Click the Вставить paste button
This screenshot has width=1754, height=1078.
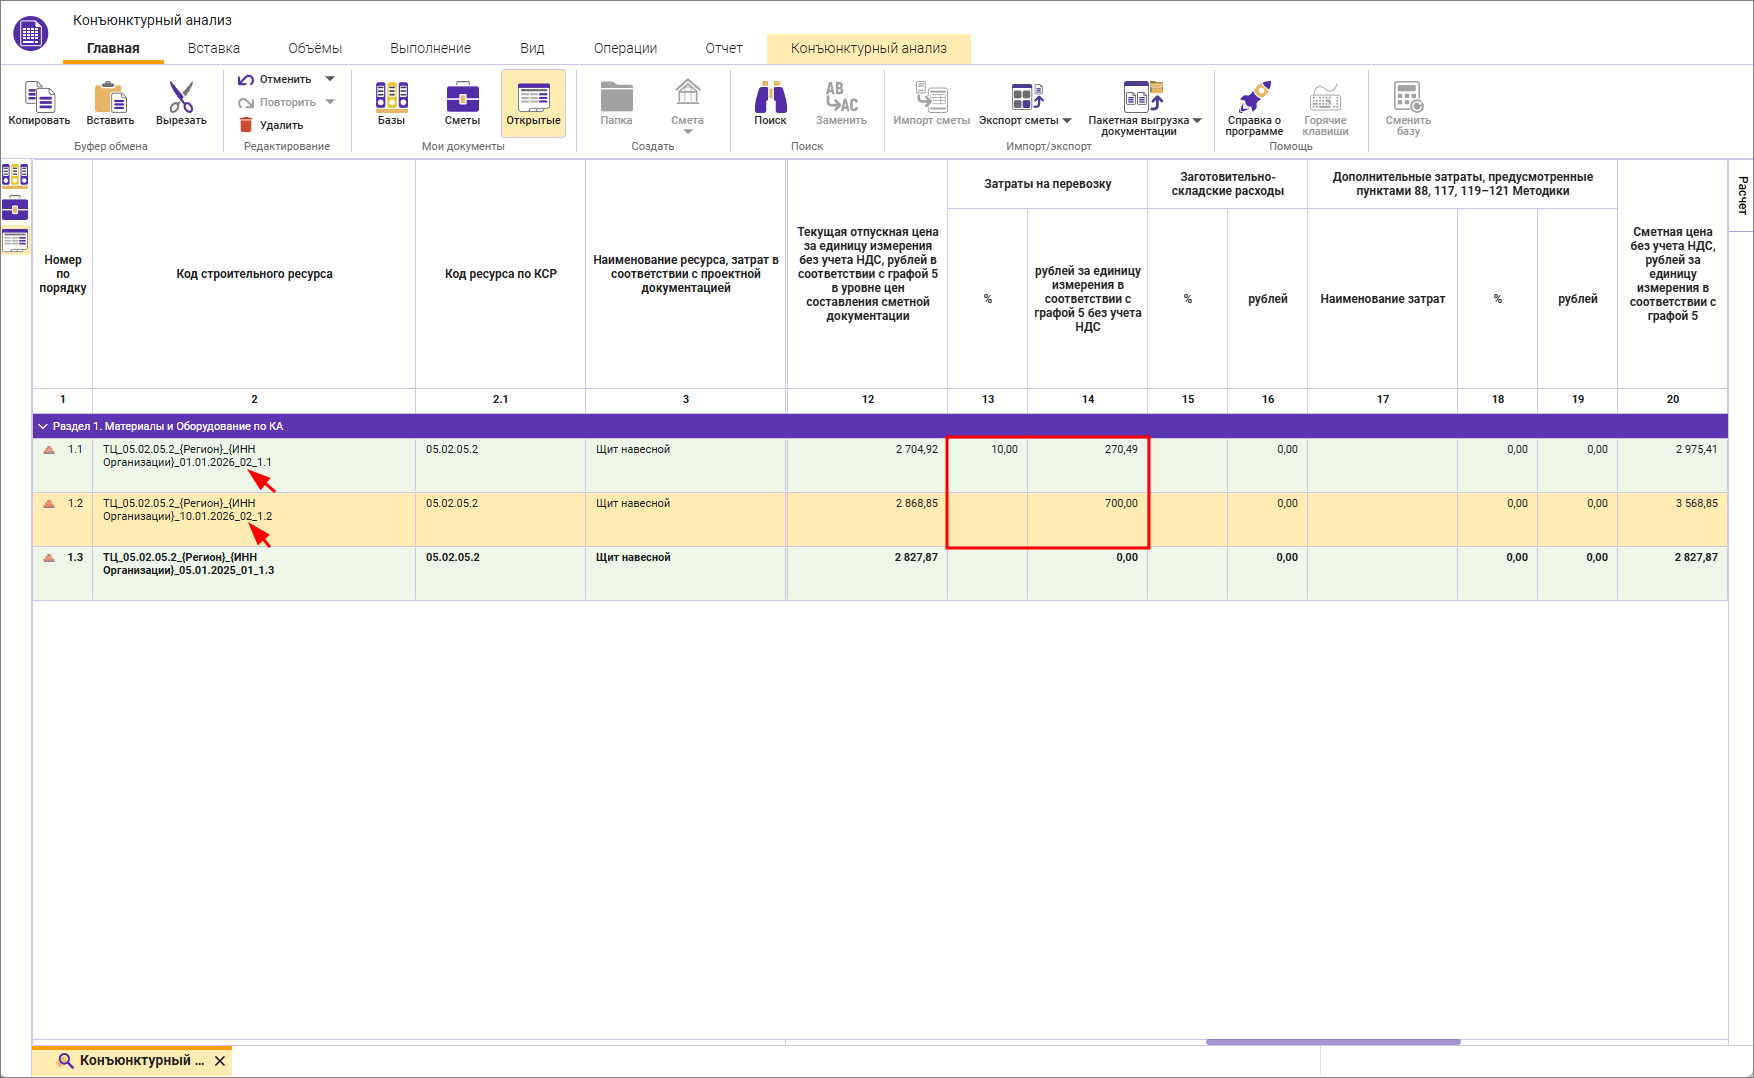tap(110, 98)
